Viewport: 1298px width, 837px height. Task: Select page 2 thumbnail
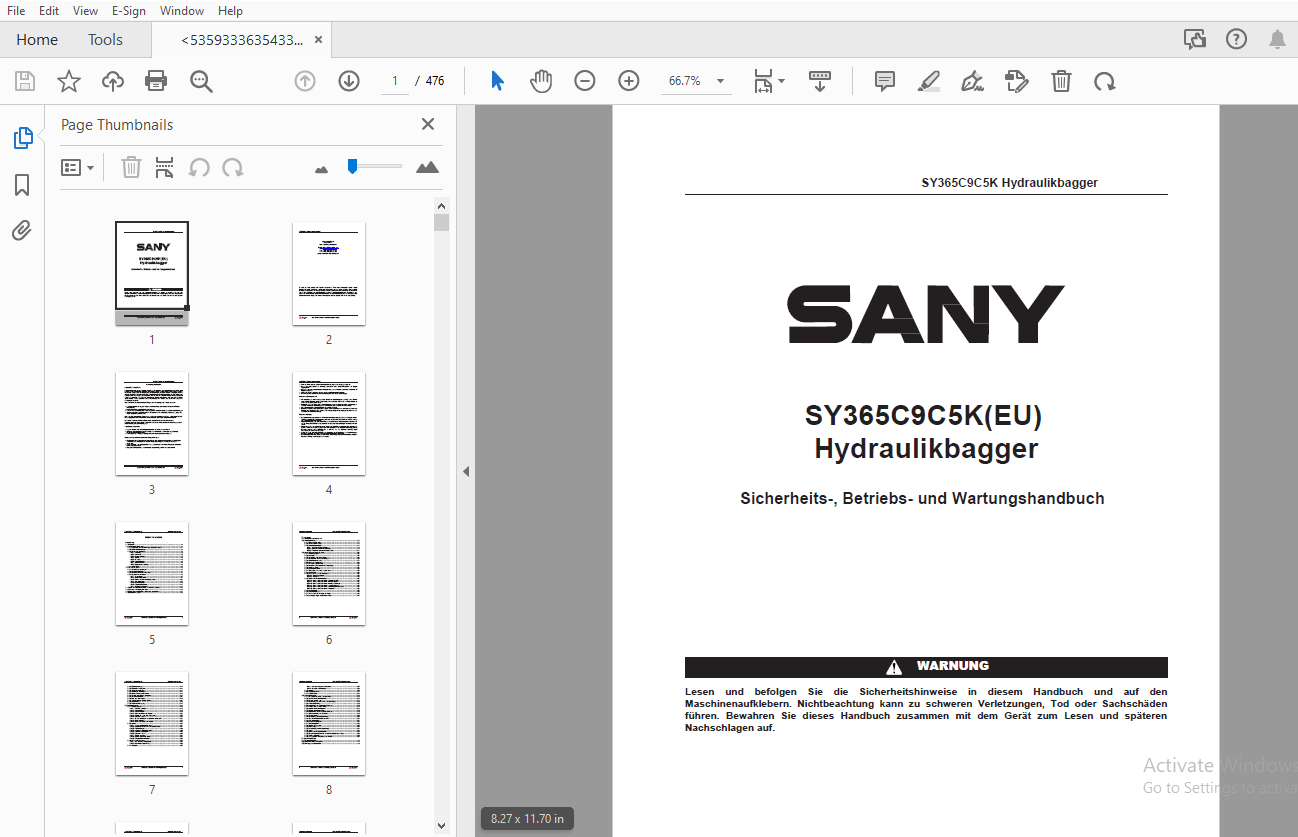coord(329,273)
